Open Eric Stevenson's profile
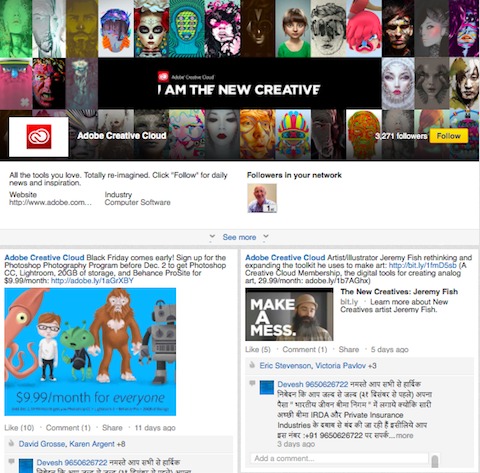The image size is (480, 473). [x=285, y=366]
